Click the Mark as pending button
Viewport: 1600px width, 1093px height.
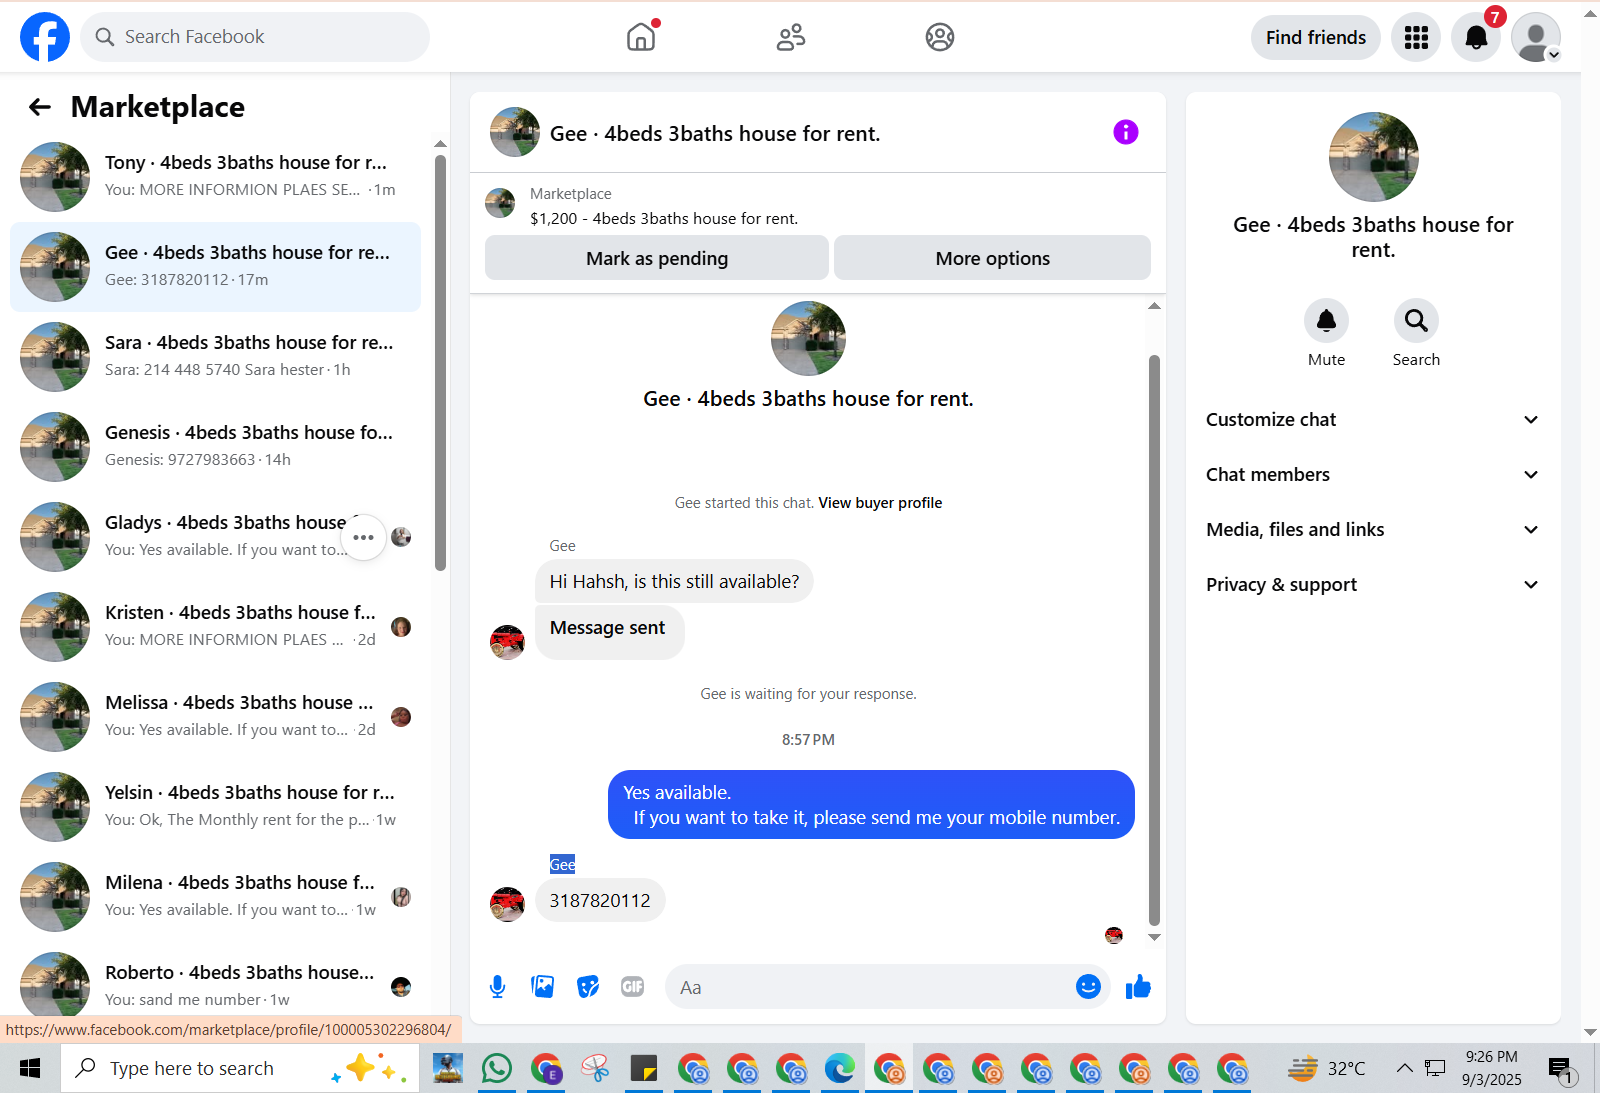click(x=657, y=258)
